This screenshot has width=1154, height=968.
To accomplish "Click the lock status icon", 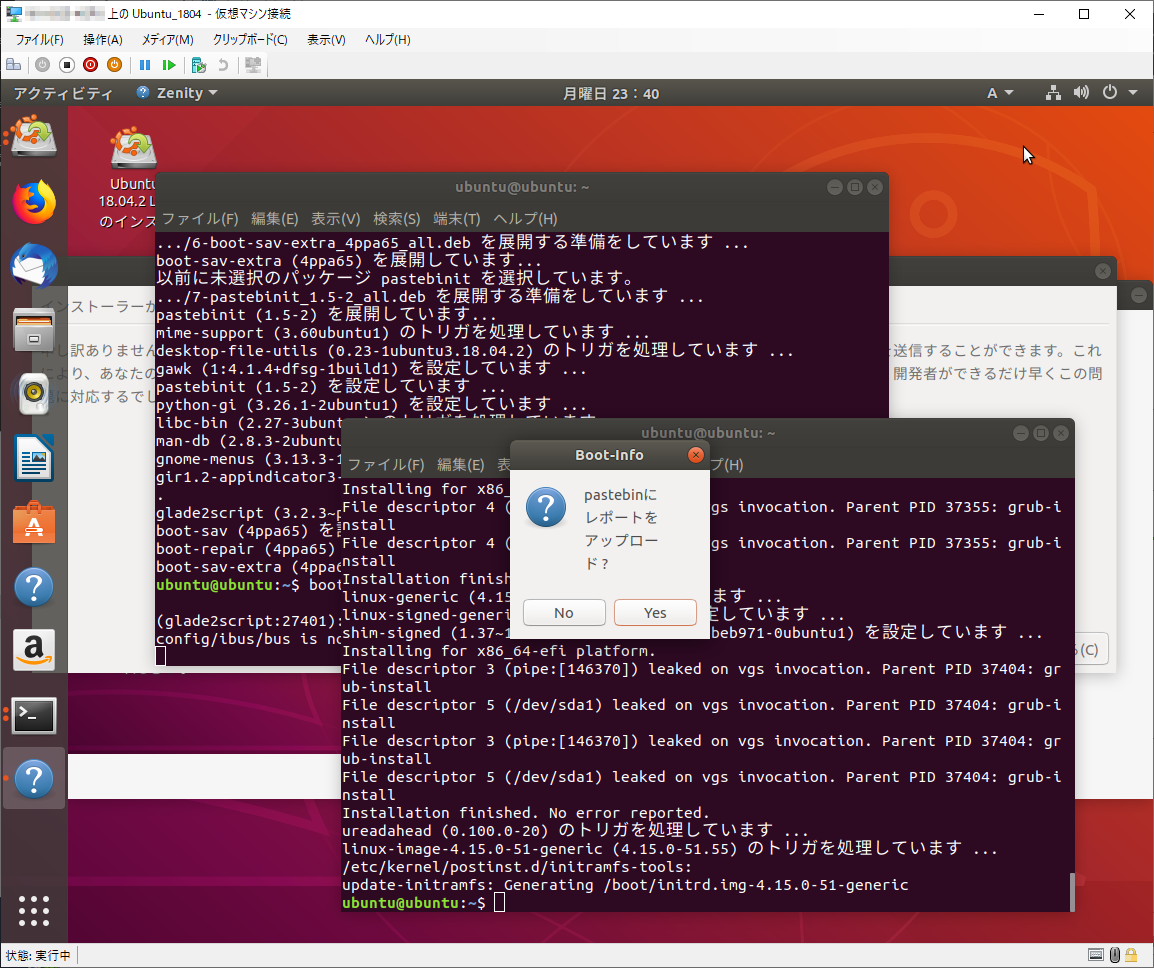I will click(x=1131, y=955).
